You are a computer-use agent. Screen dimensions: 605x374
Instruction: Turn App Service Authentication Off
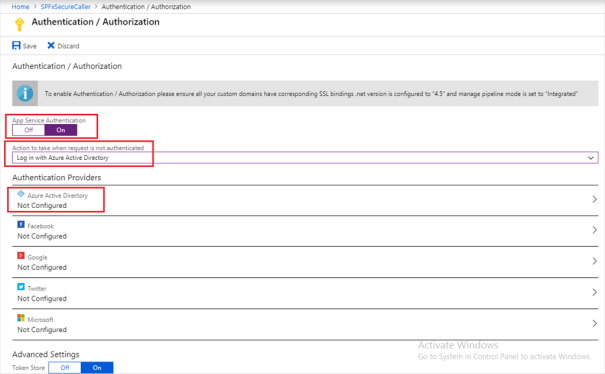pos(29,130)
